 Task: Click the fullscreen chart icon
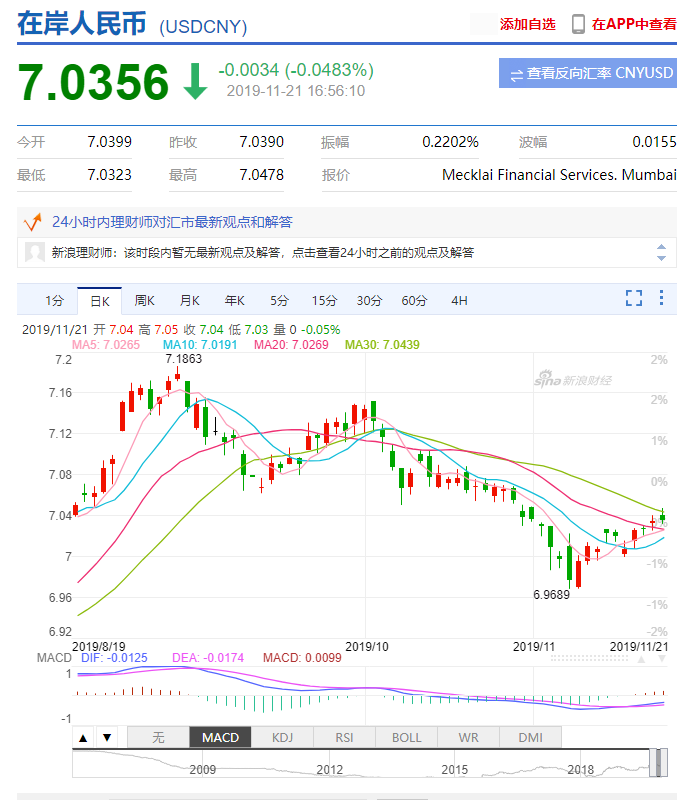[633, 298]
